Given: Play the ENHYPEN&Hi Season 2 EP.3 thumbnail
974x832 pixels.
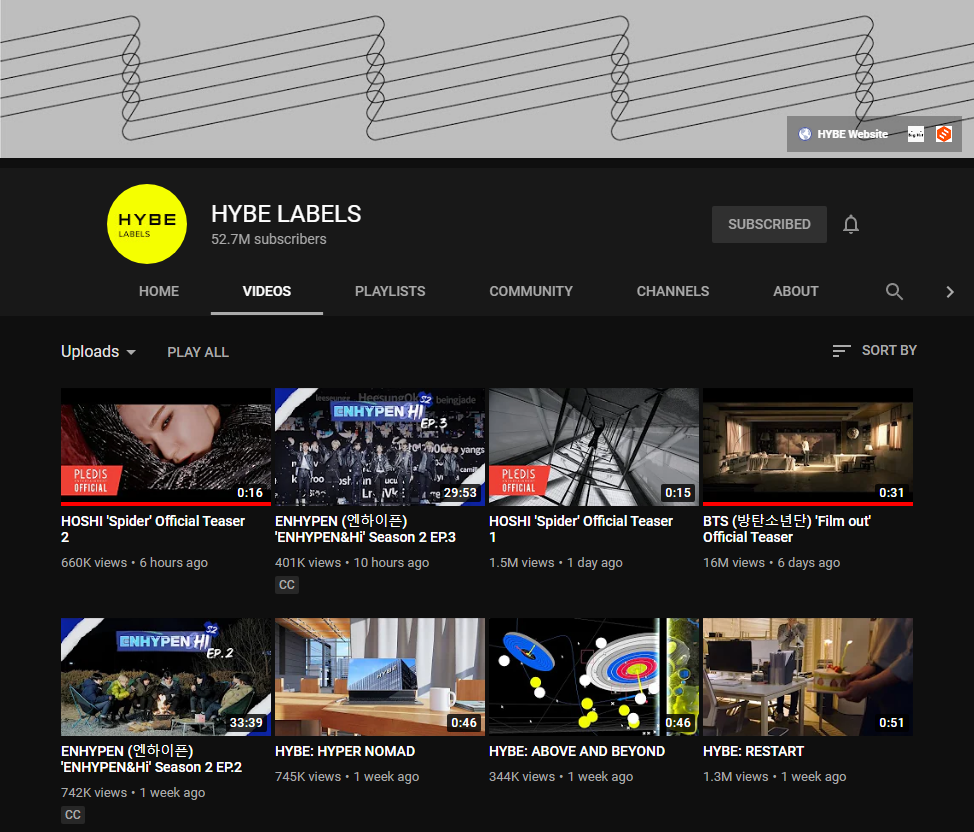Looking at the screenshot, I should click(380, 447).
